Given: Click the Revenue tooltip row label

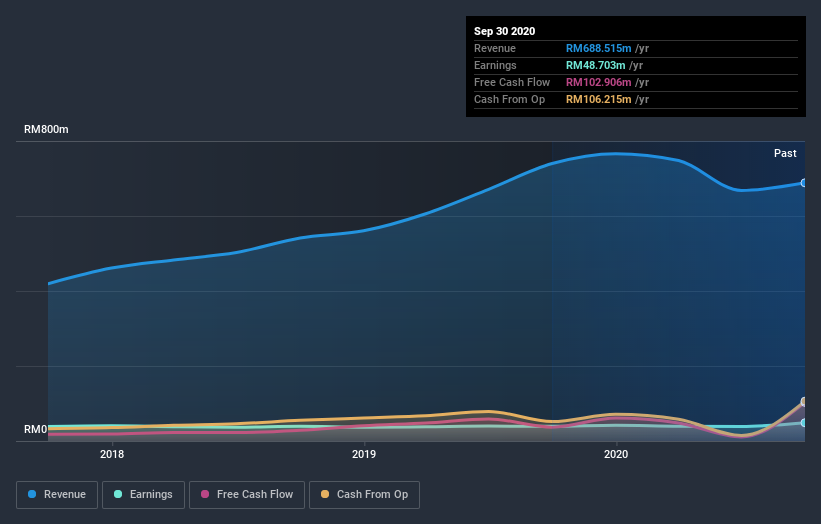Looking at the screenshot, I should 495,48.
